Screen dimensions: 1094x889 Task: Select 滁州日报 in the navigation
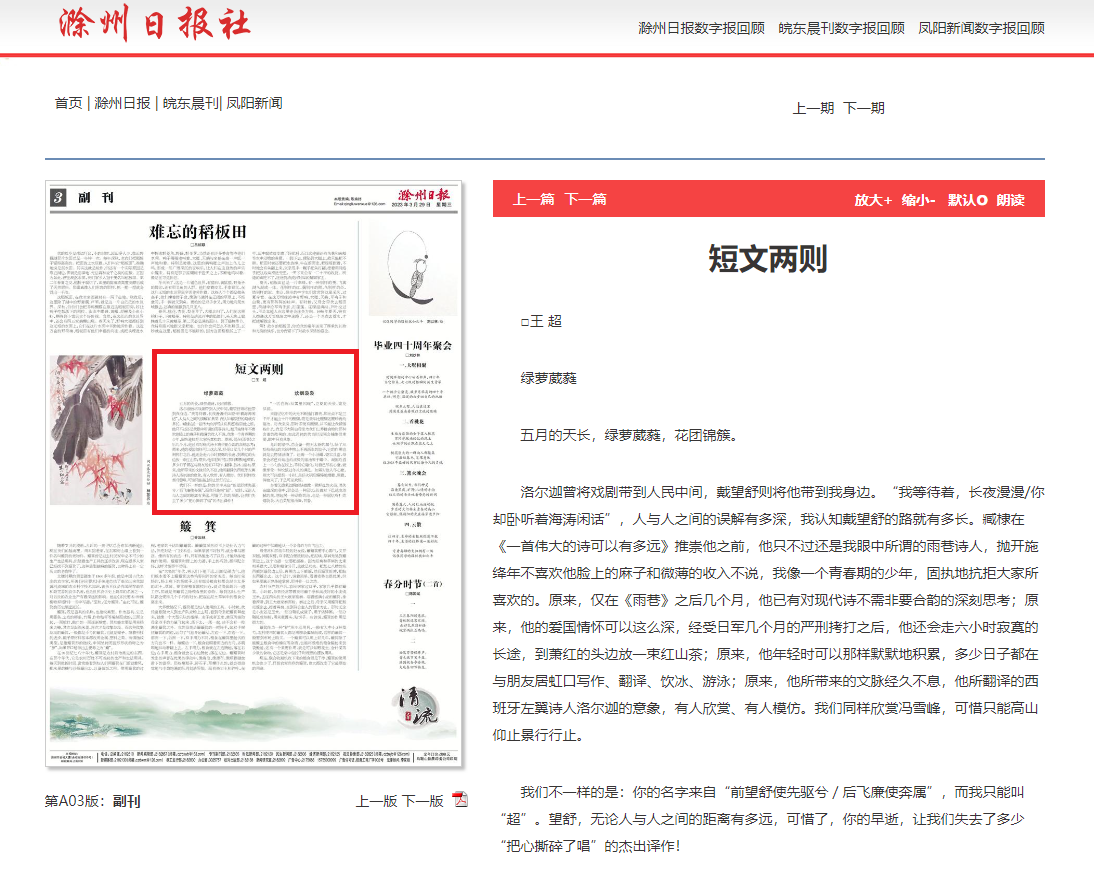[122, 103]
